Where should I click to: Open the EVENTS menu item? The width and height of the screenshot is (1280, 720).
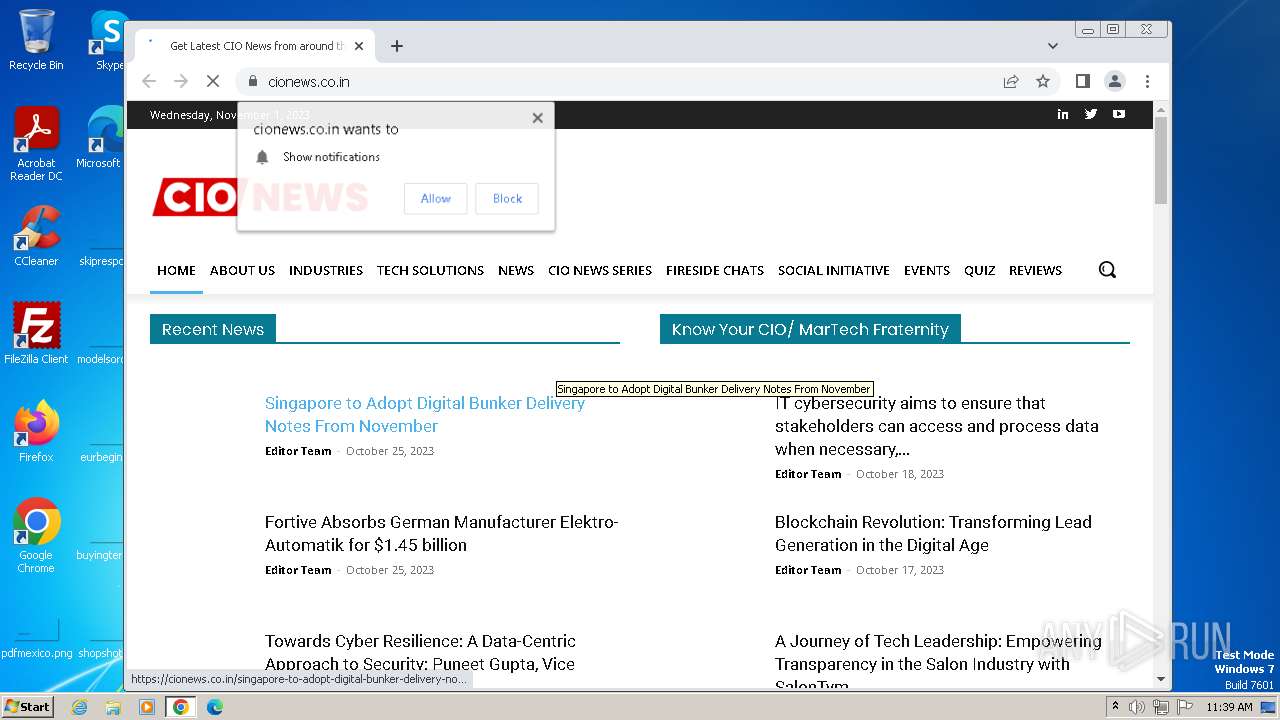927,270
